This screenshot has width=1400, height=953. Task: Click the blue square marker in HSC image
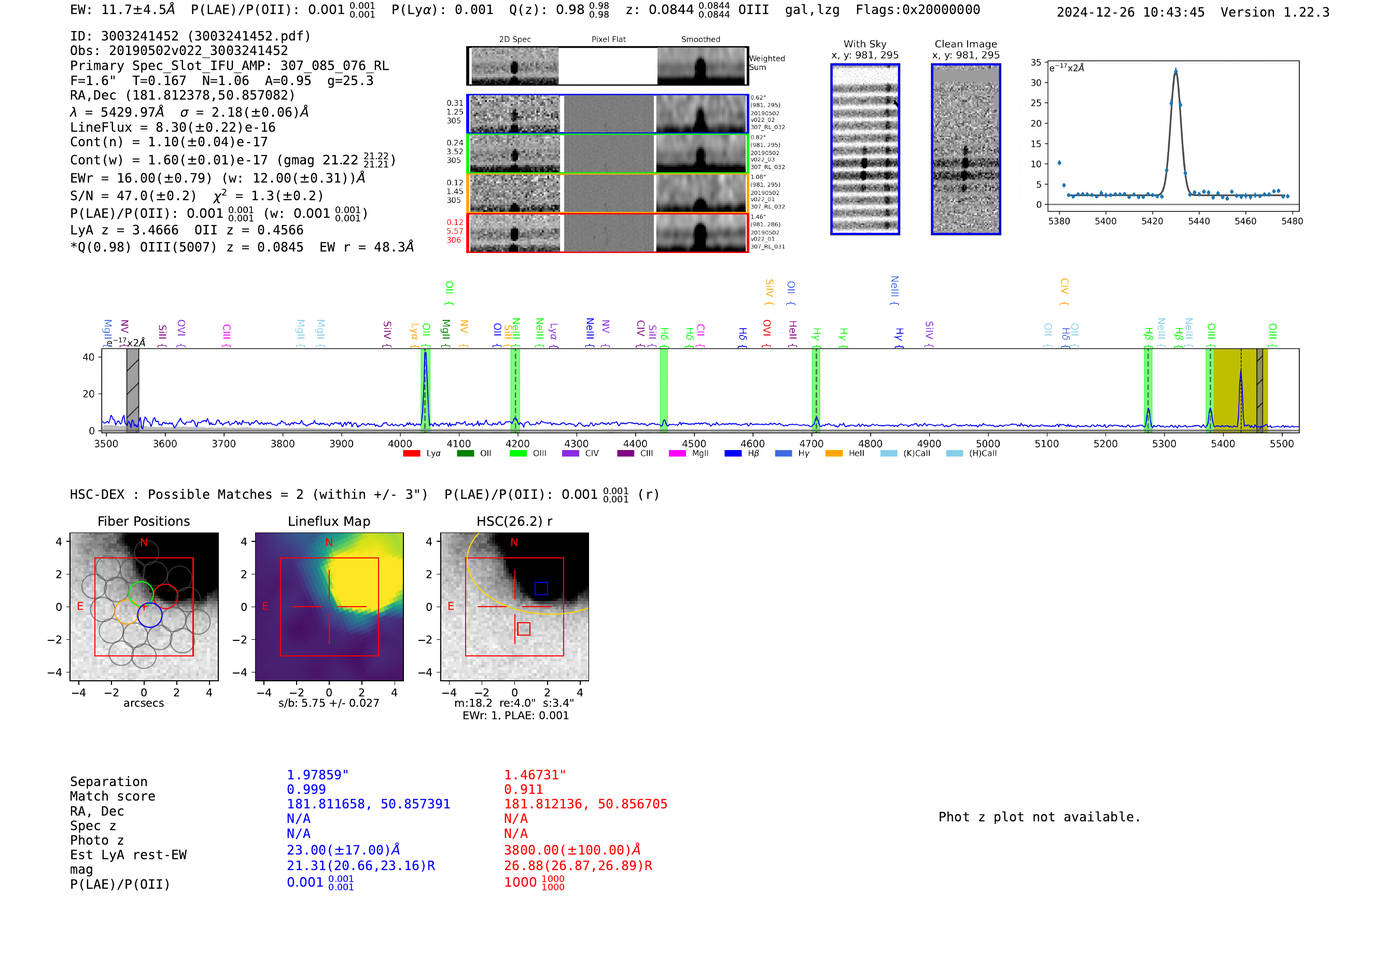pos(541,588)
